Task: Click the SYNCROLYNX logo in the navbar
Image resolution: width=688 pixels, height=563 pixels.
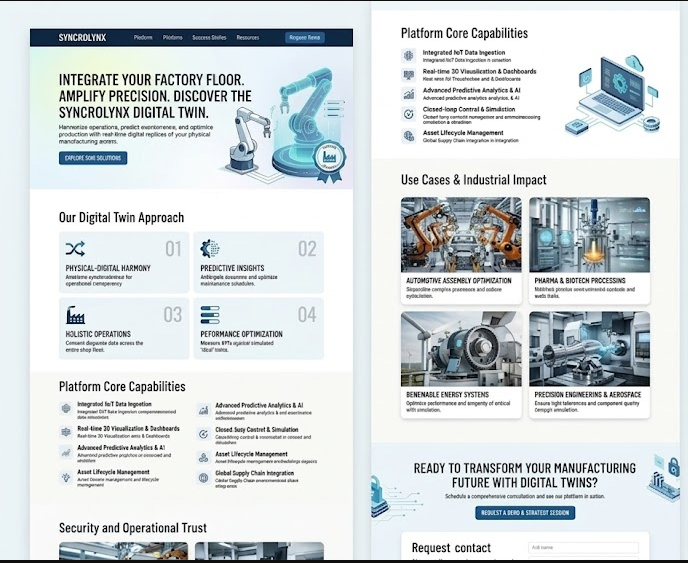Action: 82,38
